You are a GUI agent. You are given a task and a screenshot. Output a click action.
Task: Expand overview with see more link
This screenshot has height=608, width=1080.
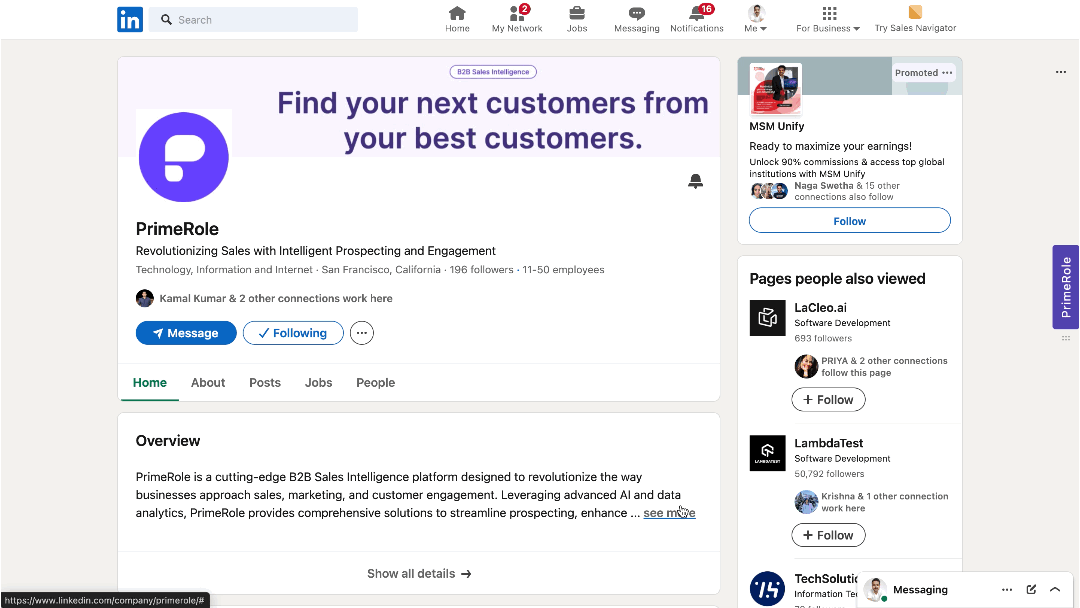pyautogui.click(x=669, y=513)
